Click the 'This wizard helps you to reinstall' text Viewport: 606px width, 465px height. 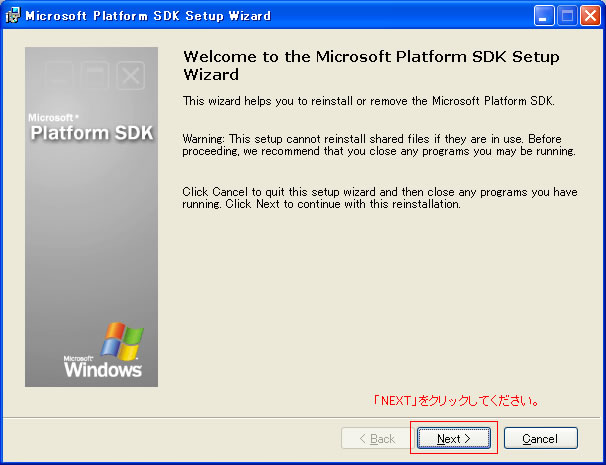click(x=369, y=101)
